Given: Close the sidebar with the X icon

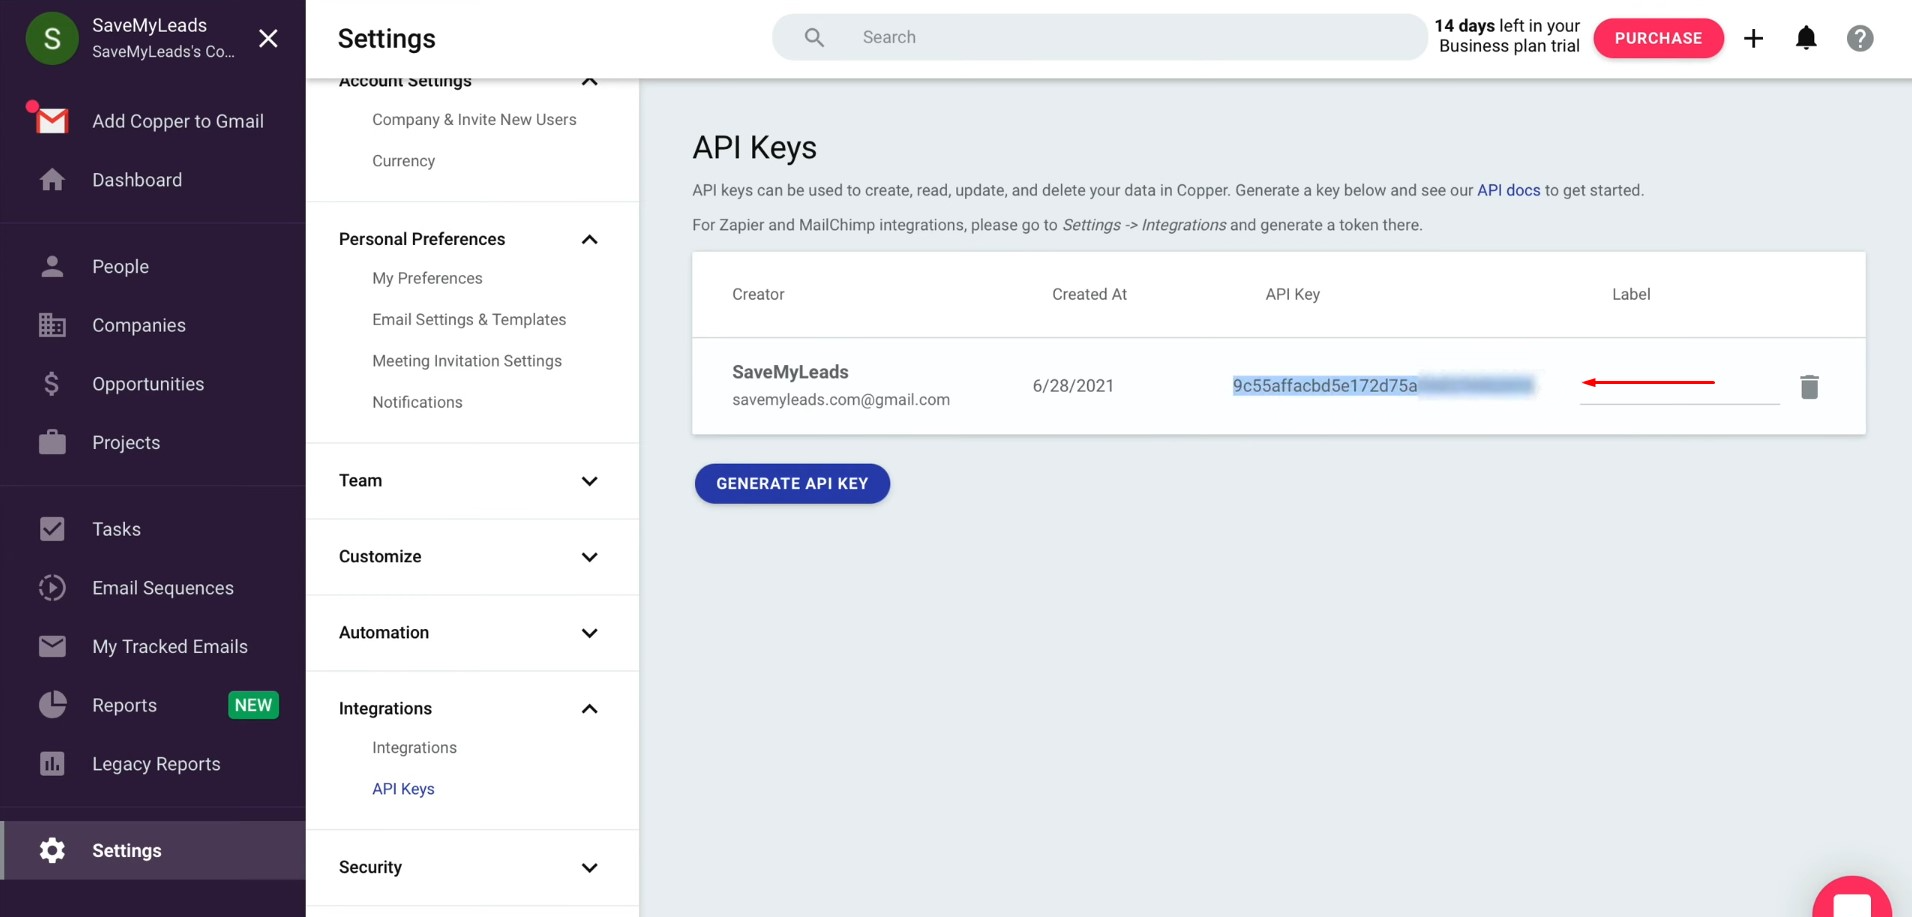Looking at the screenshot, I should click(x=268, y=38).
